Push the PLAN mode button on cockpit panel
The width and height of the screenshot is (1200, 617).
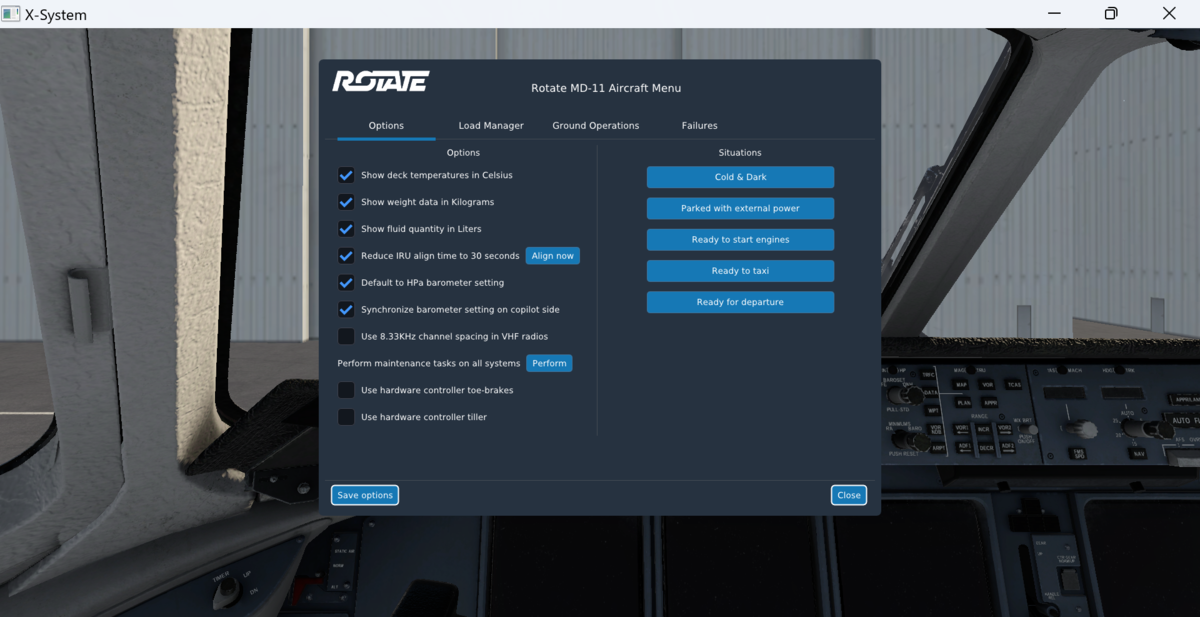[963, 403]
